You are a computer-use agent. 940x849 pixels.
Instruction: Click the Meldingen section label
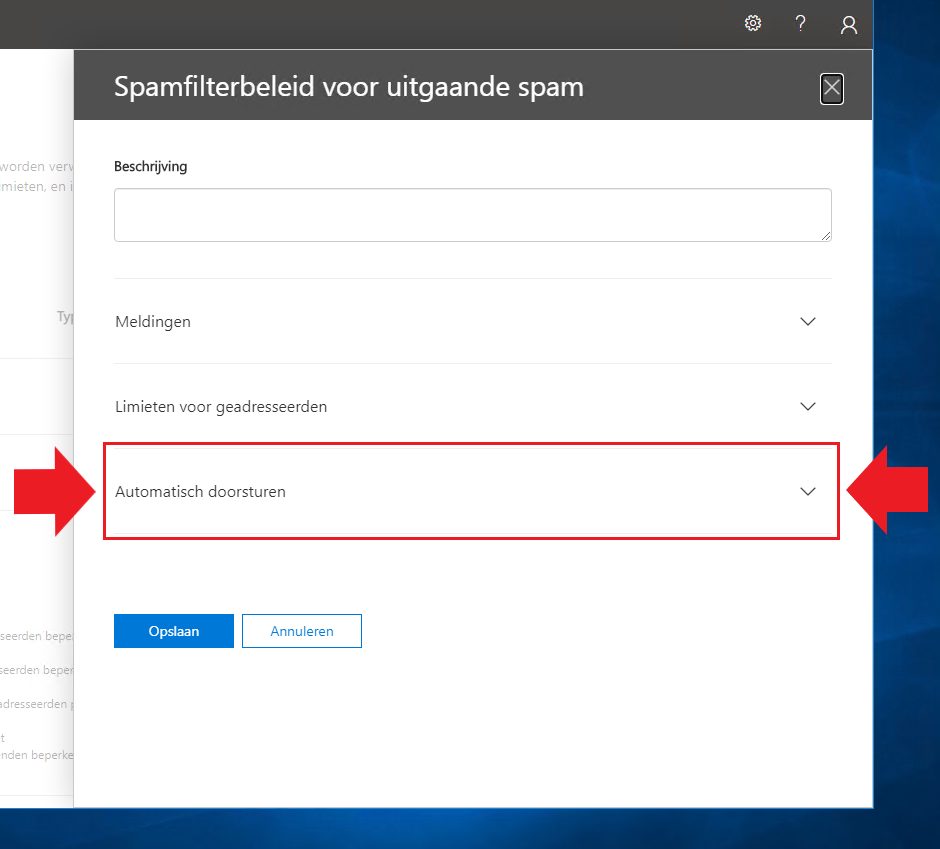click(x=153, y=322)
